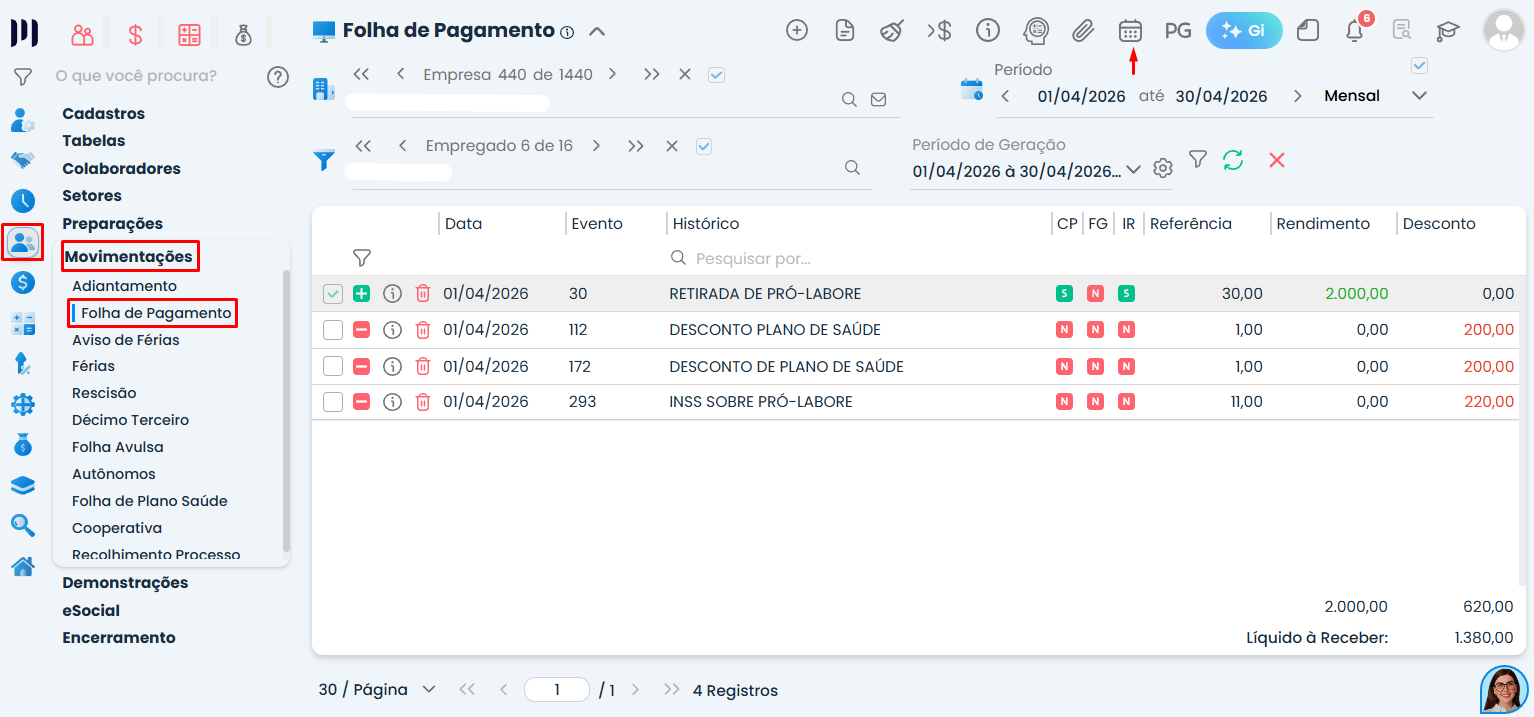Open the eSocial menu
Viewport: 1534px width, 717px height.
pos(91,610)
